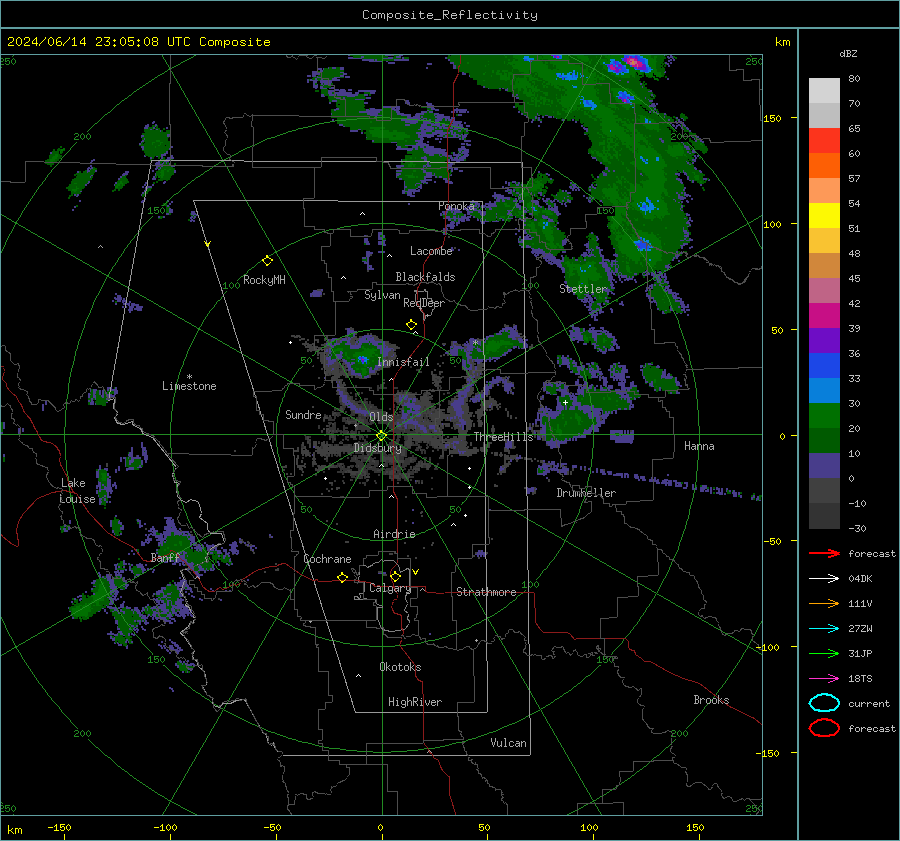Click the red forecast ellipse icon
The width and height of the screenshot is (900, 841).
click(x=824, y=728)
